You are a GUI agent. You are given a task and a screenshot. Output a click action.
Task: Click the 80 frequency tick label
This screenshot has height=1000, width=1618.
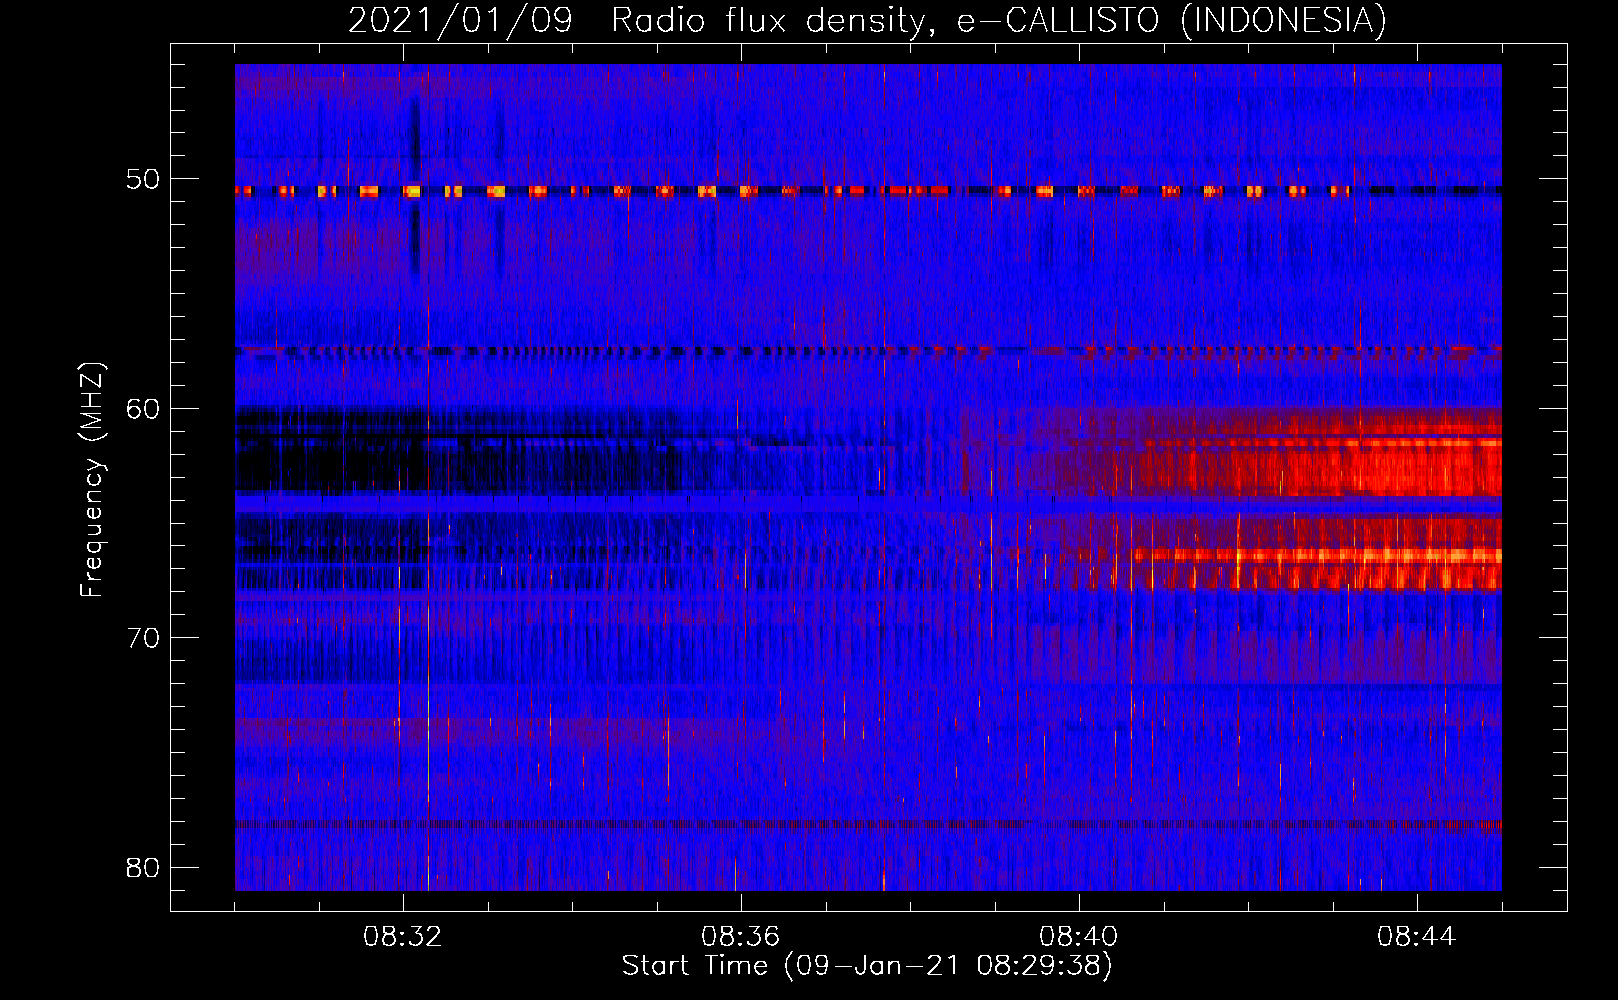click(x=143, y=867)
